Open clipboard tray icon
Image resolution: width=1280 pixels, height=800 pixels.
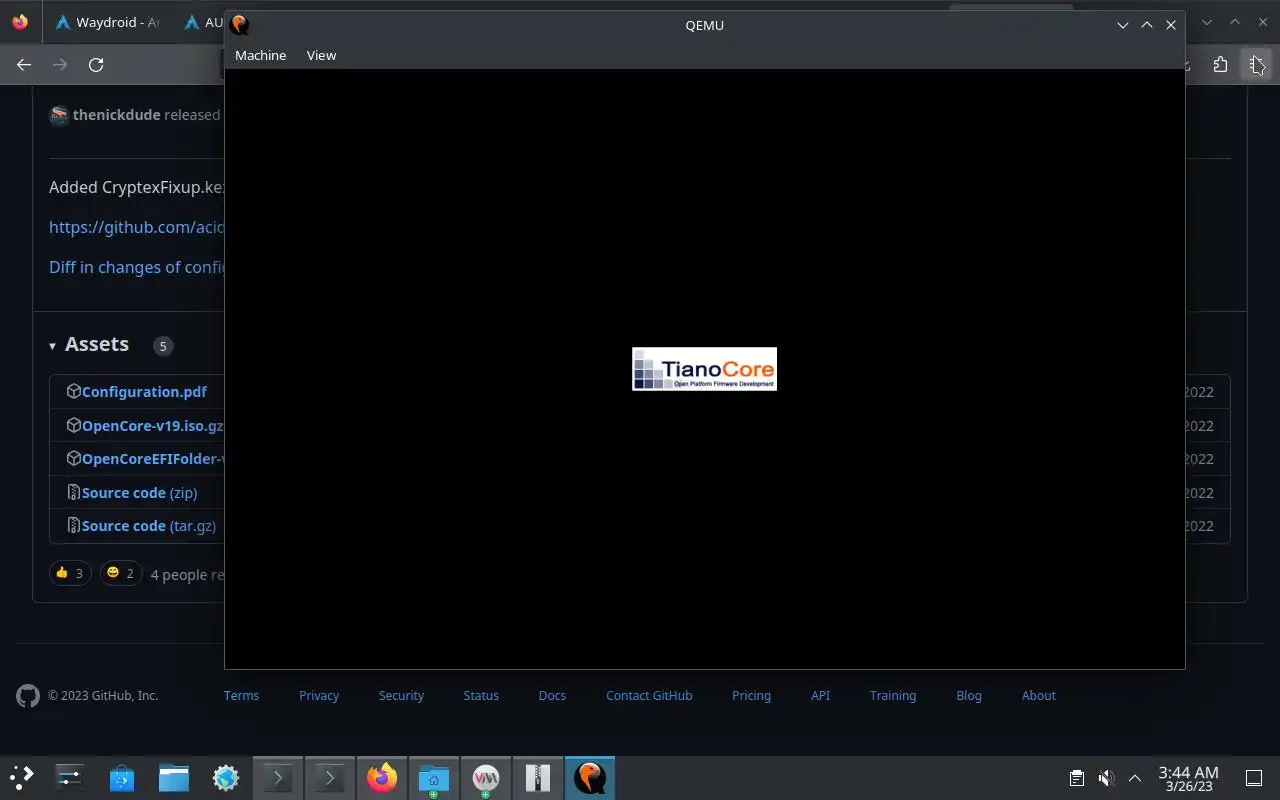(x=1076, y=778)
